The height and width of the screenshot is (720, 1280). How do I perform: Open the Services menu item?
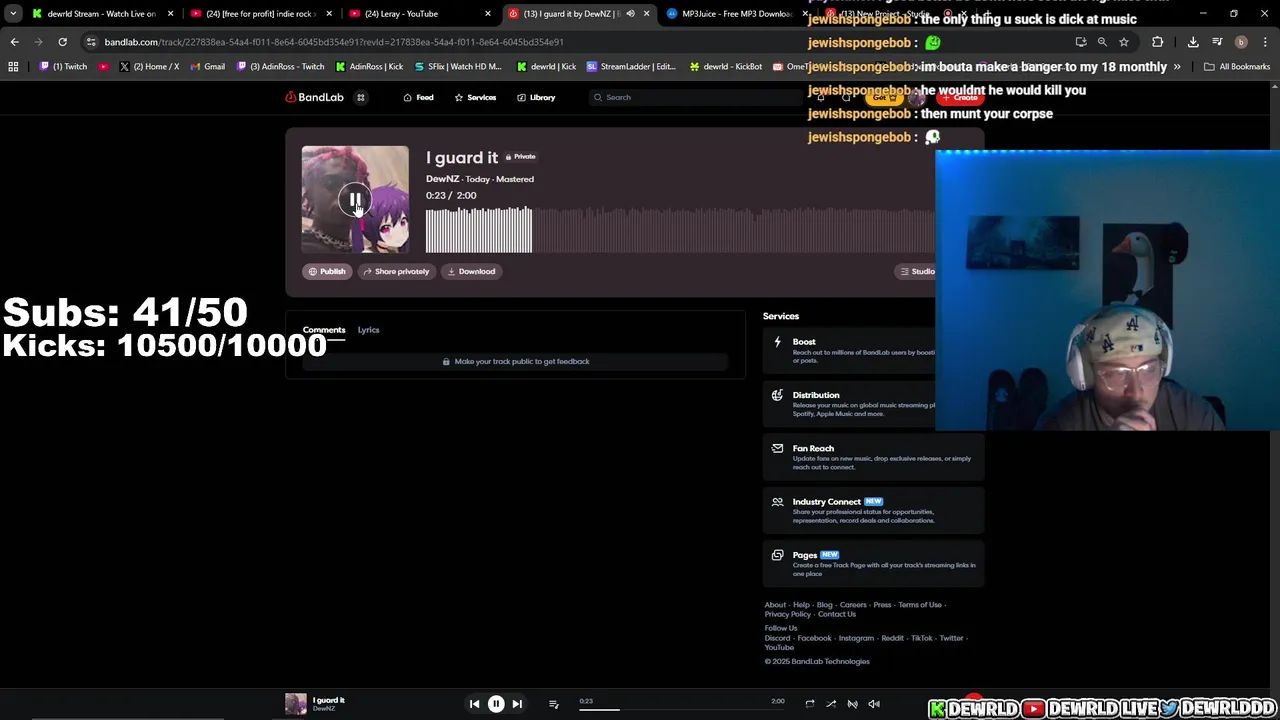(475, 97)
